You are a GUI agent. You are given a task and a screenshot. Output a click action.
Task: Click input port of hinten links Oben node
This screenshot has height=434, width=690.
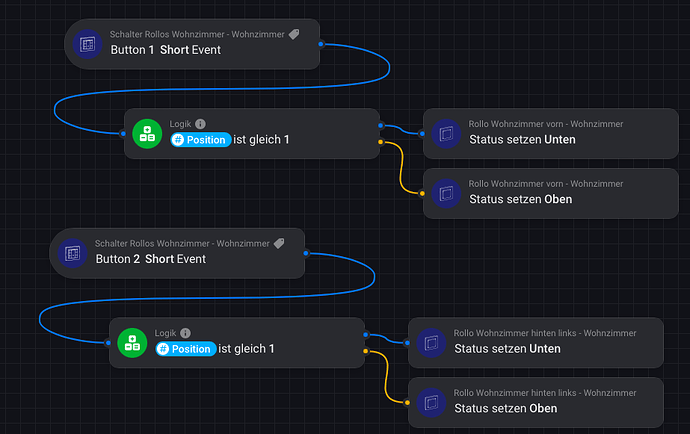pos(407,402)
